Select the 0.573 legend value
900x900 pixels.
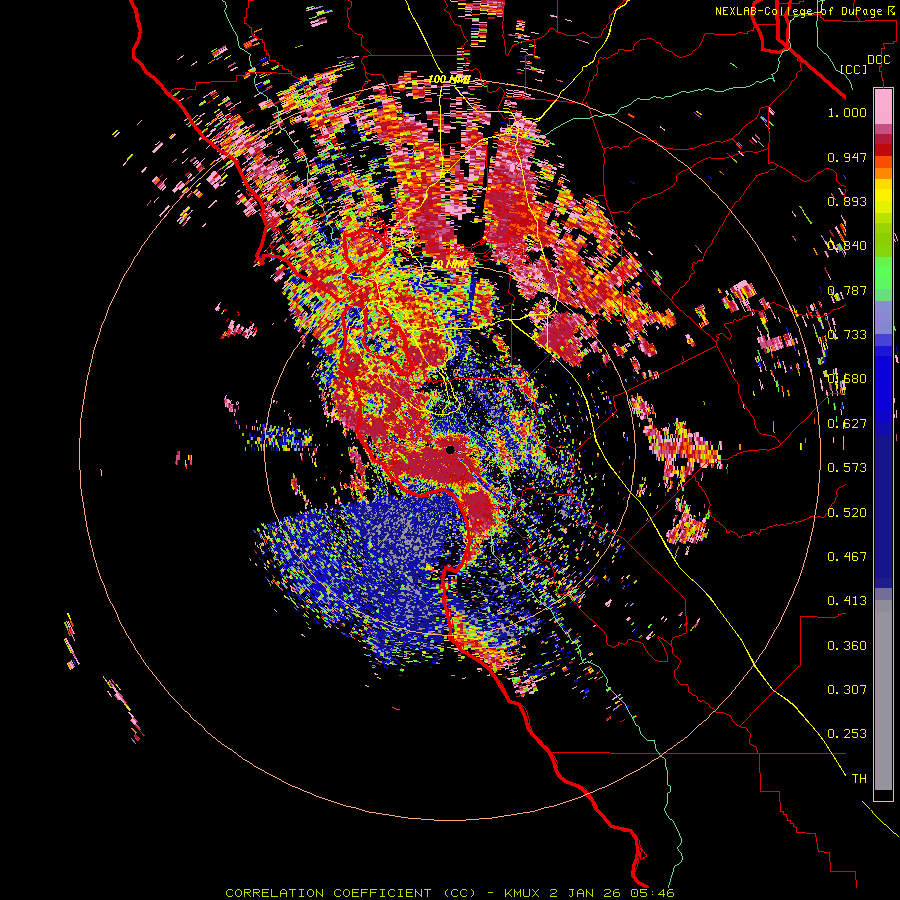[847, 468]
